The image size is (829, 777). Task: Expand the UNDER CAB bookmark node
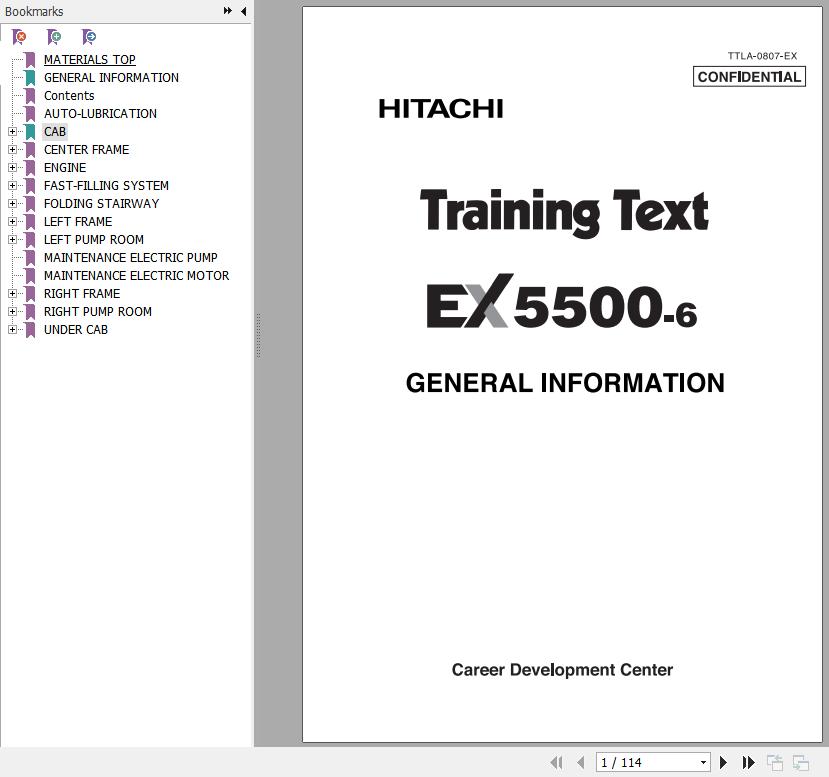pos(12,329)
